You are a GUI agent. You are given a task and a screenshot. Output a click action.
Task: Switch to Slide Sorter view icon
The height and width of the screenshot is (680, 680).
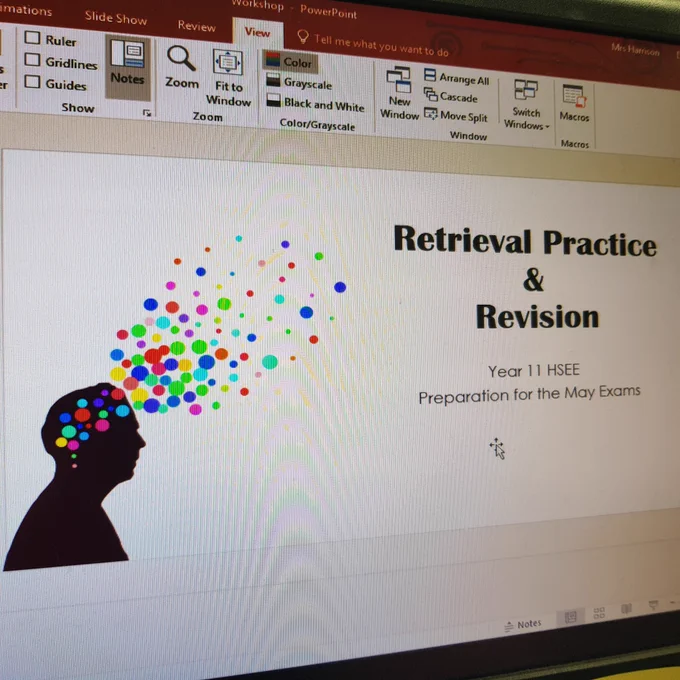click(x=599, y=613)
